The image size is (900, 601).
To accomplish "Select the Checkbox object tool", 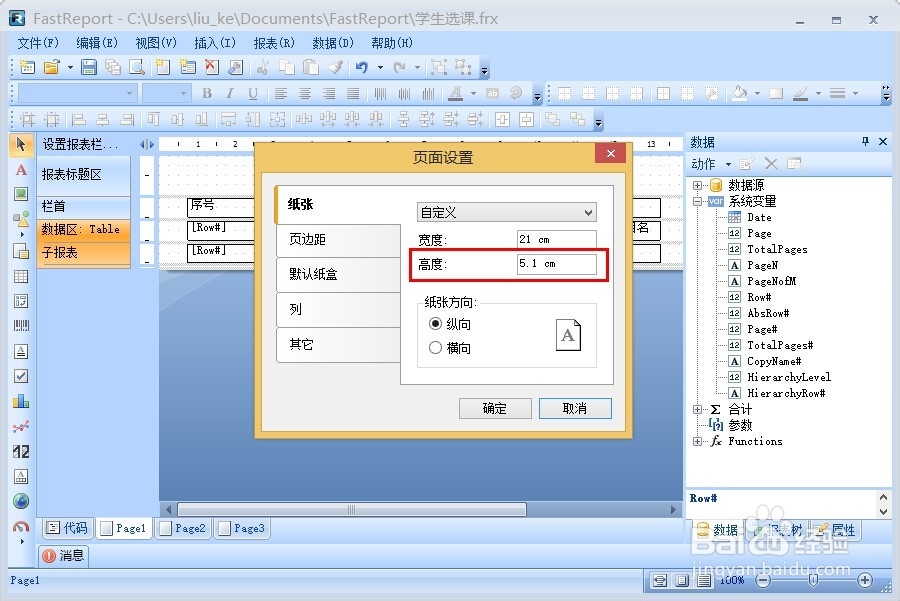I will 20,376.
